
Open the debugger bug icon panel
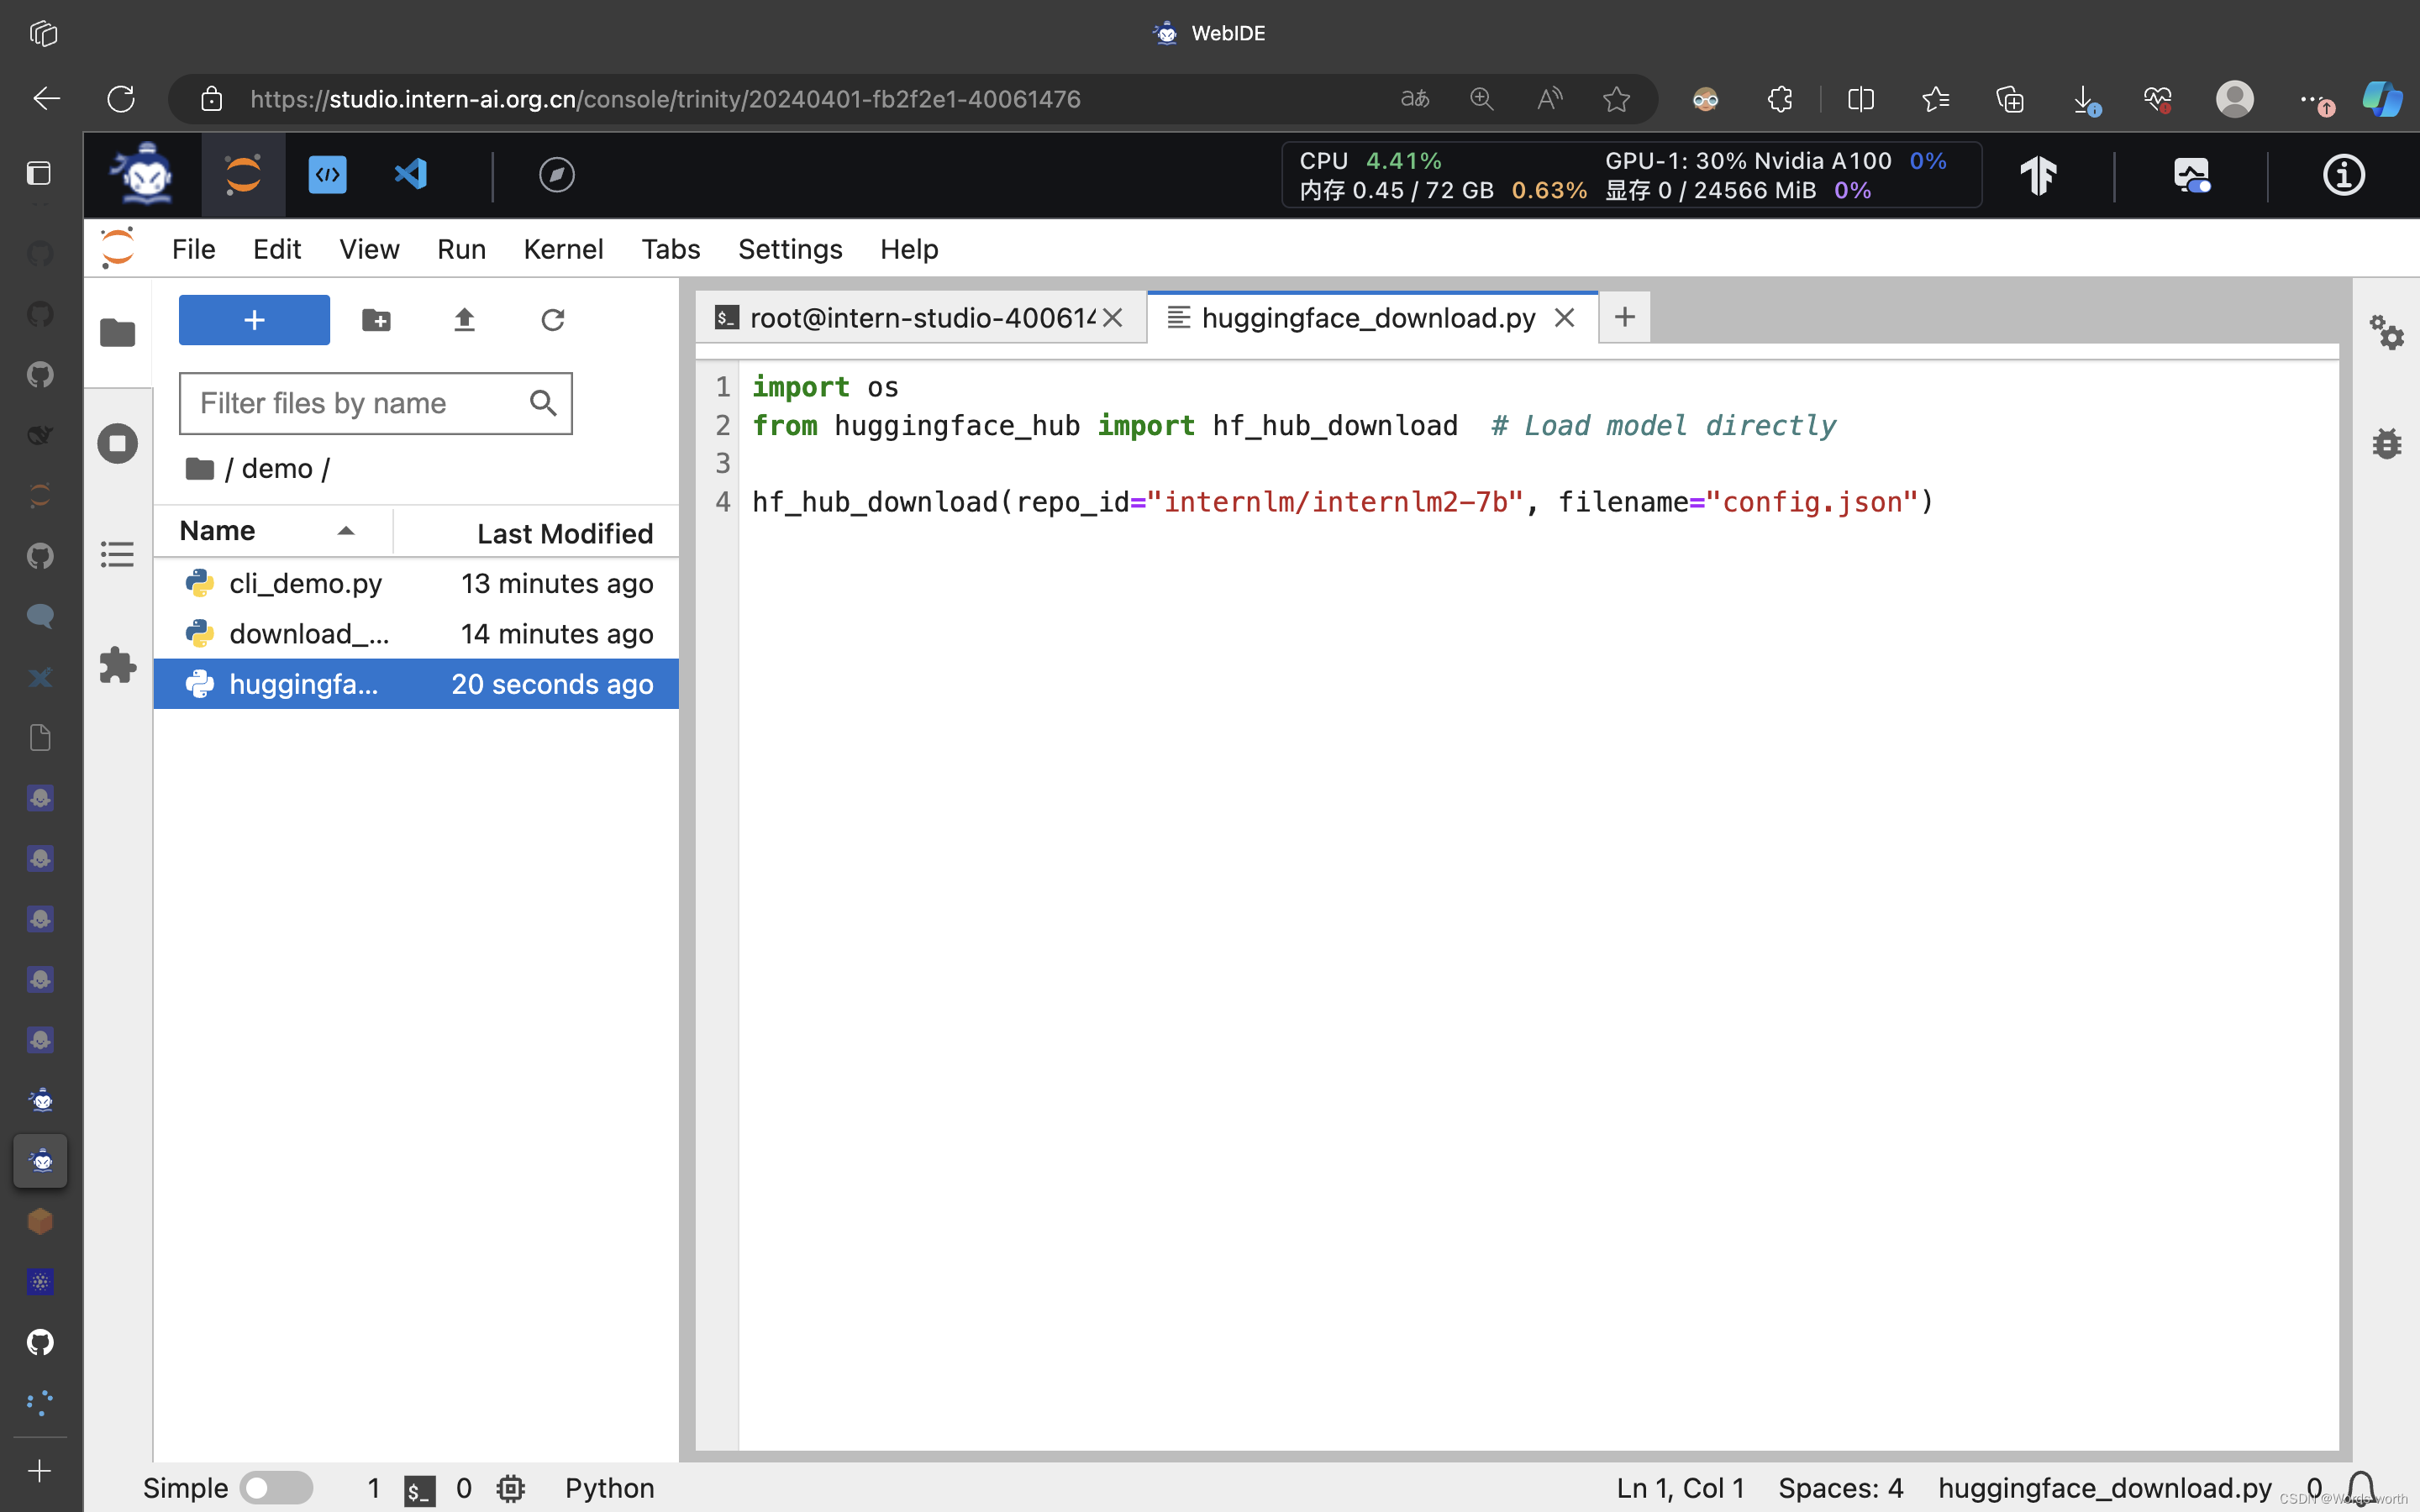pos(2387,443)
